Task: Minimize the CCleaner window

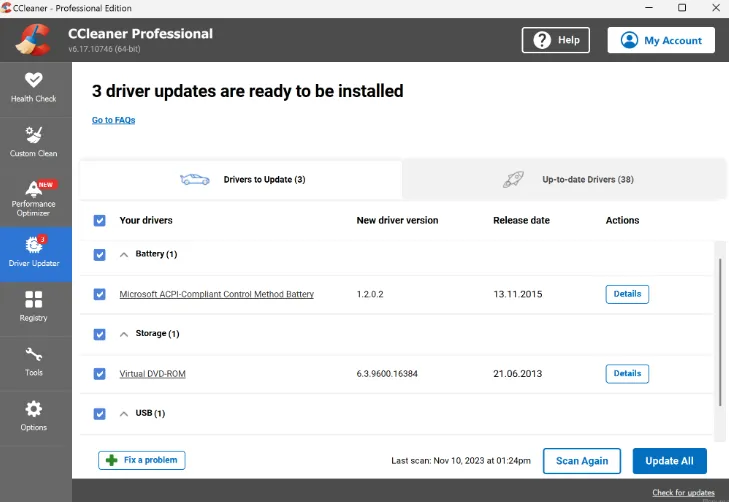Action: [649, 8]
